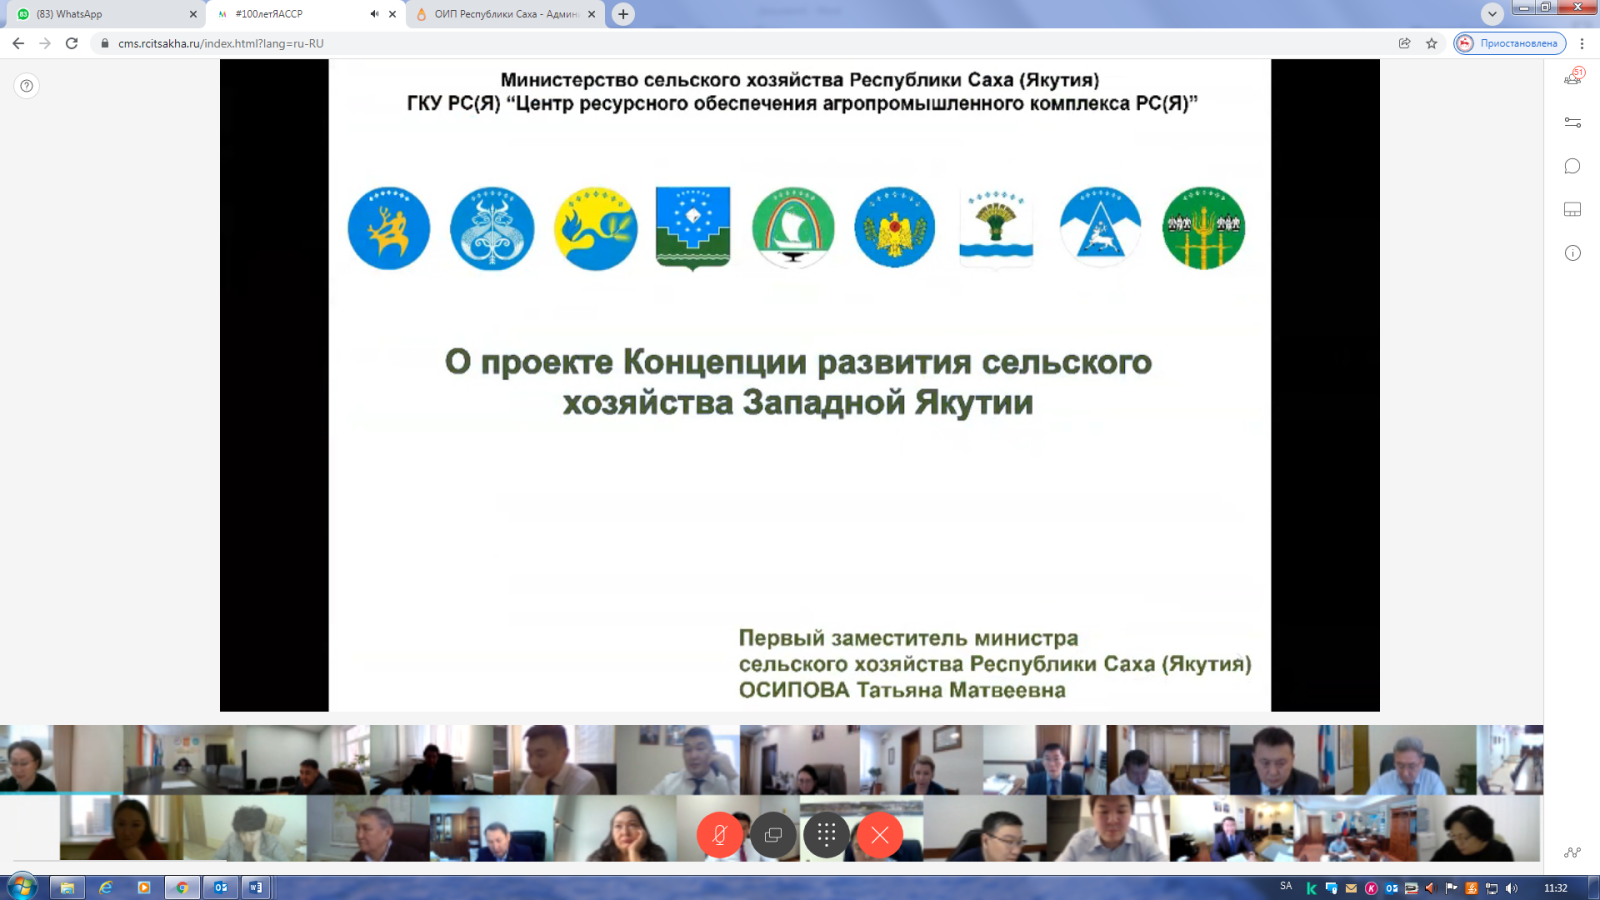
Task: Switch to ОИП Республики Саха tab
Action: click(x=505, y=14)
